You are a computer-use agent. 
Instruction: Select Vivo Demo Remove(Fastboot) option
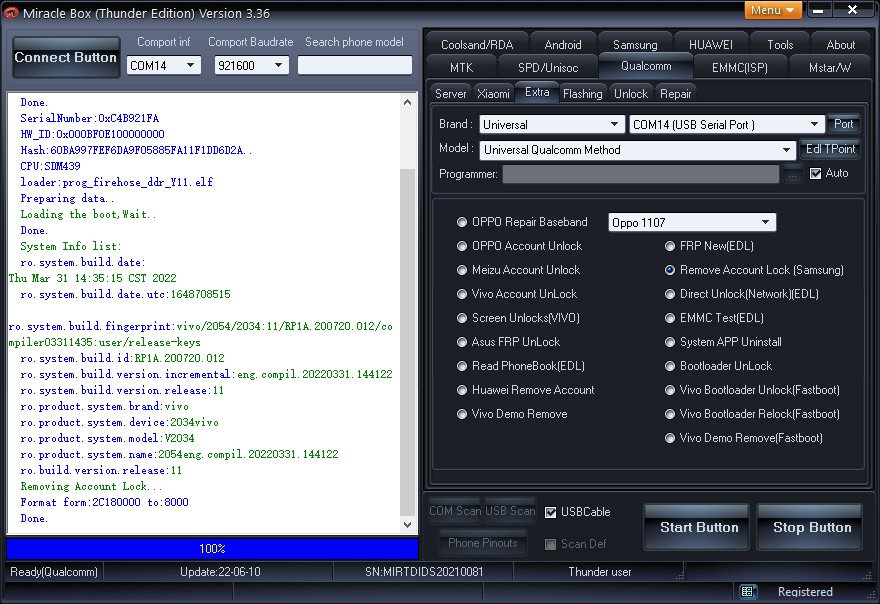pyautogui.click(x=670, y=438)
